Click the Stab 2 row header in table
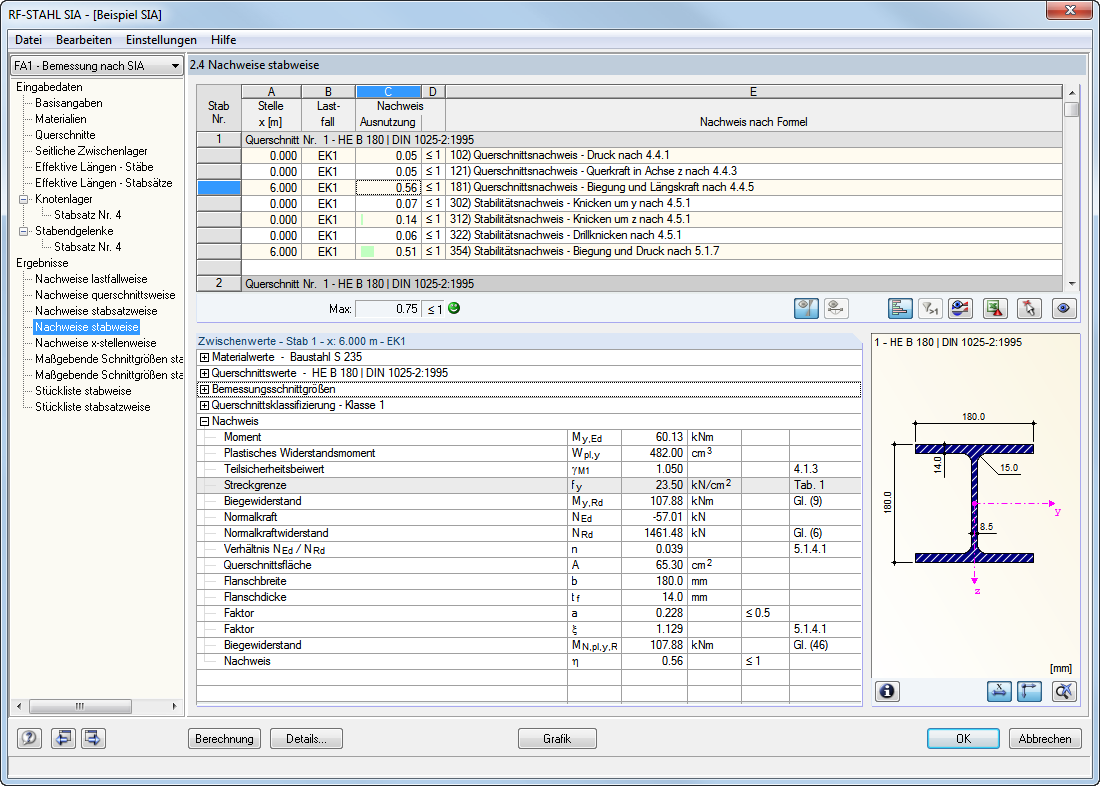 219,284
